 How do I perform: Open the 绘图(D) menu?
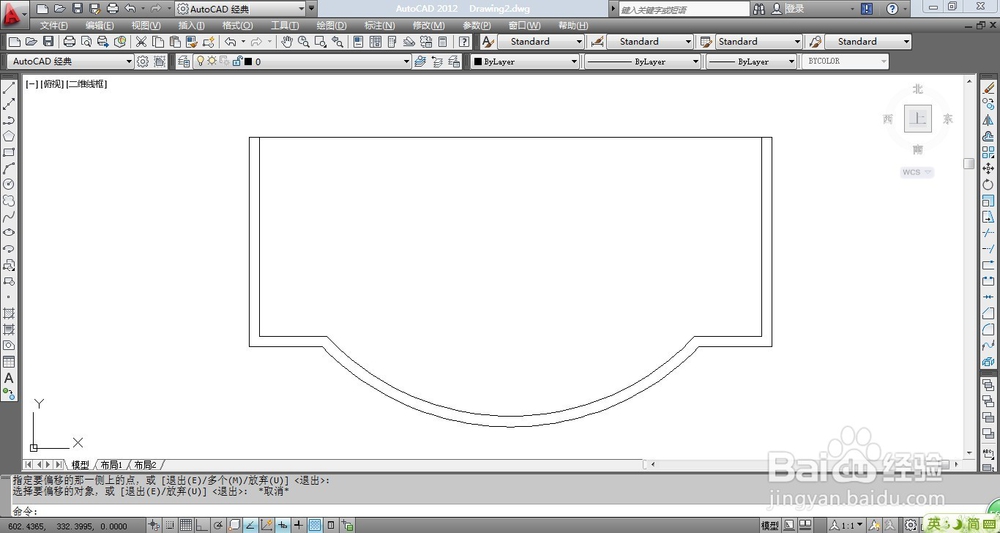pos(332,26)
